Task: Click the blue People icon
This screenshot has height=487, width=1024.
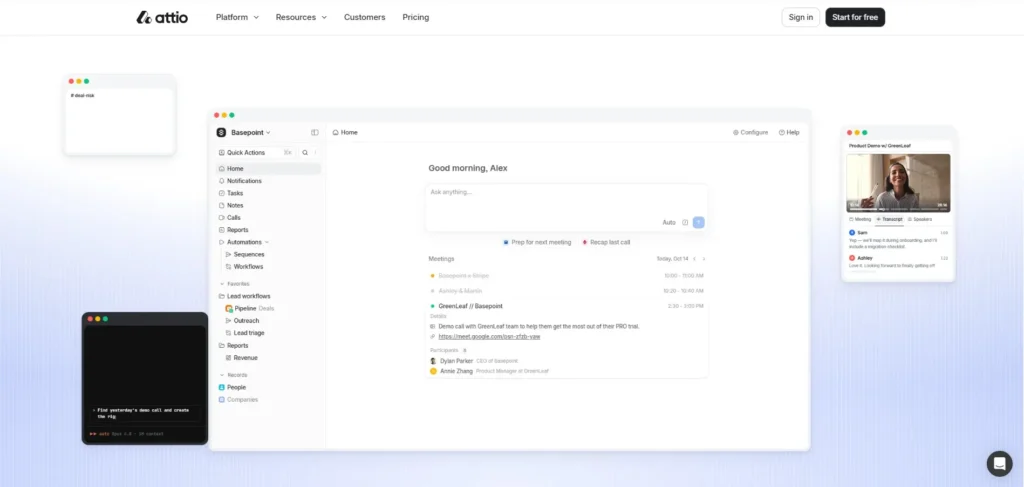Action: pyautogui.click(x=221, y=387)
